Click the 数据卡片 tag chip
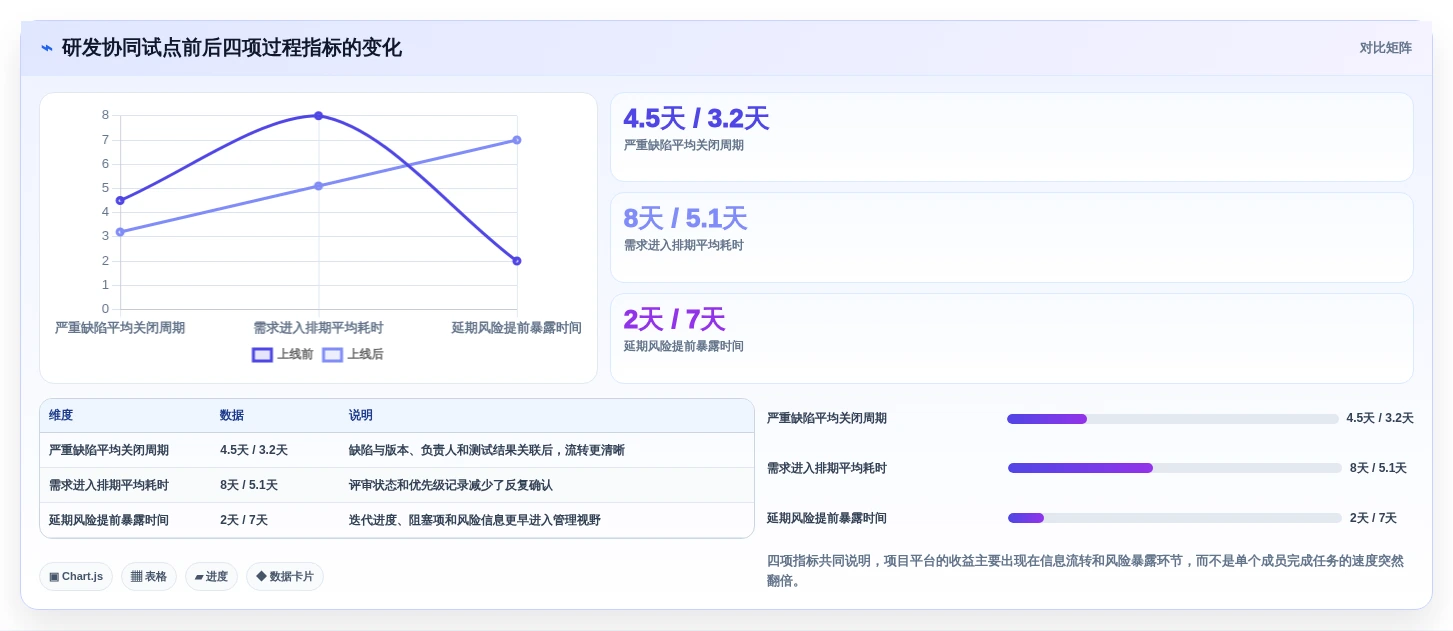This screenshot has height=631, width=1453. pyautogui.click(x=285, y=577)
